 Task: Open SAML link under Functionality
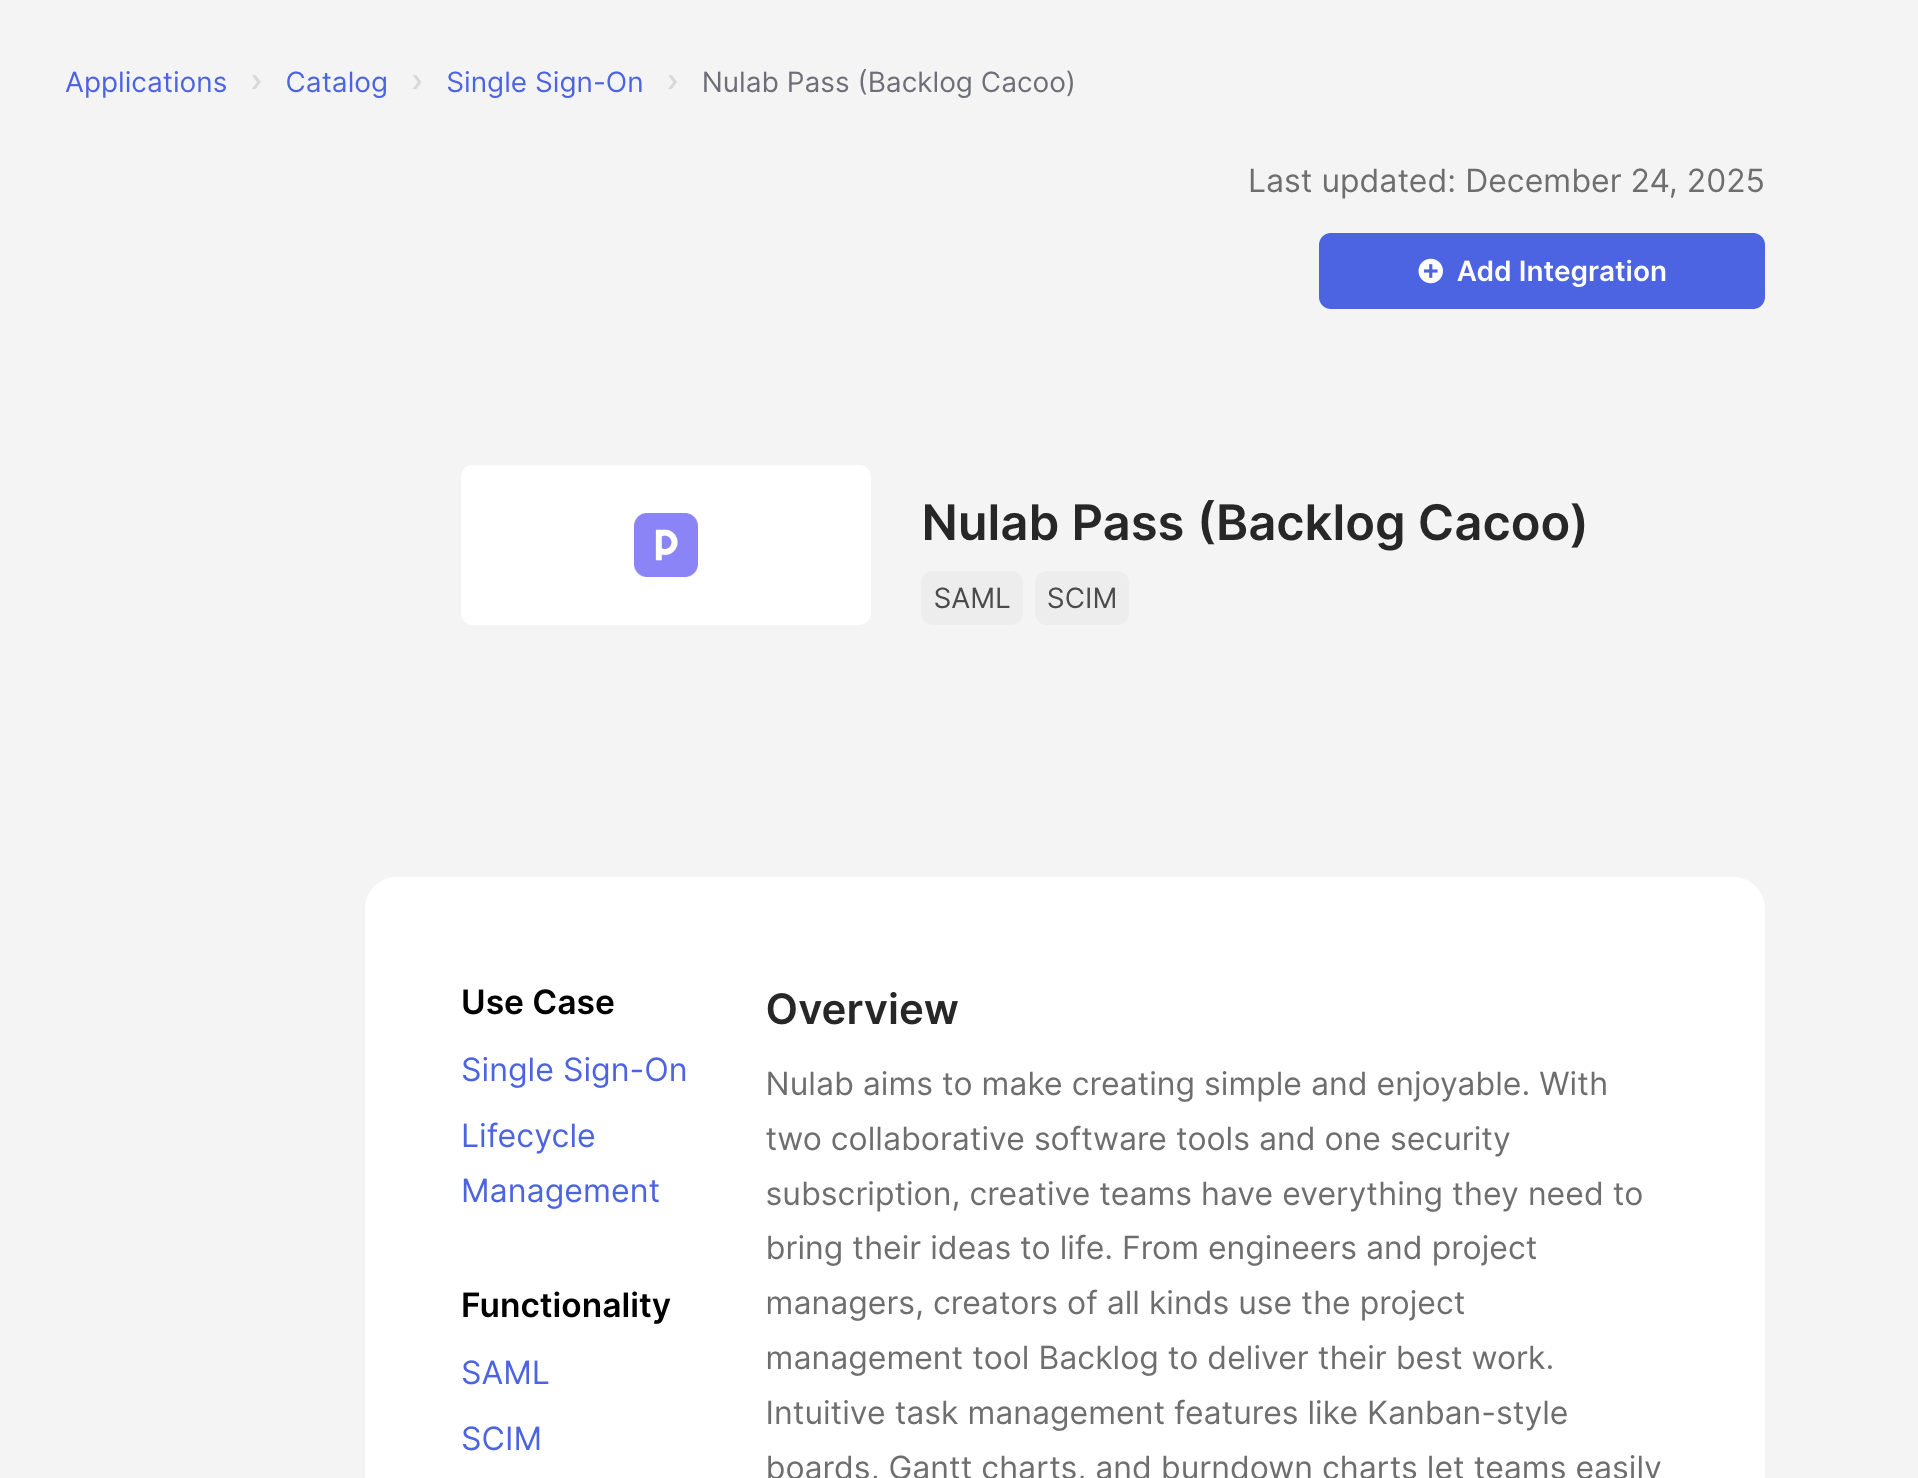pyautogui.click(x=505, y=1373)
